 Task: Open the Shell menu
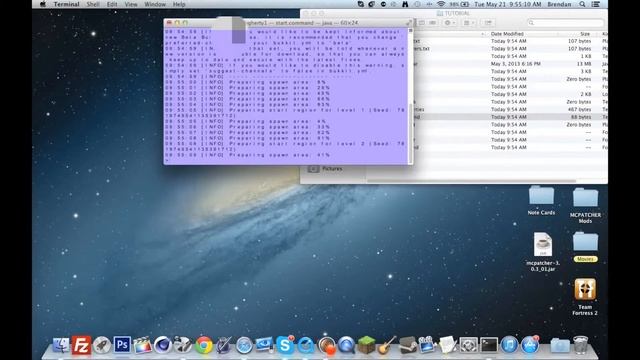93,4
